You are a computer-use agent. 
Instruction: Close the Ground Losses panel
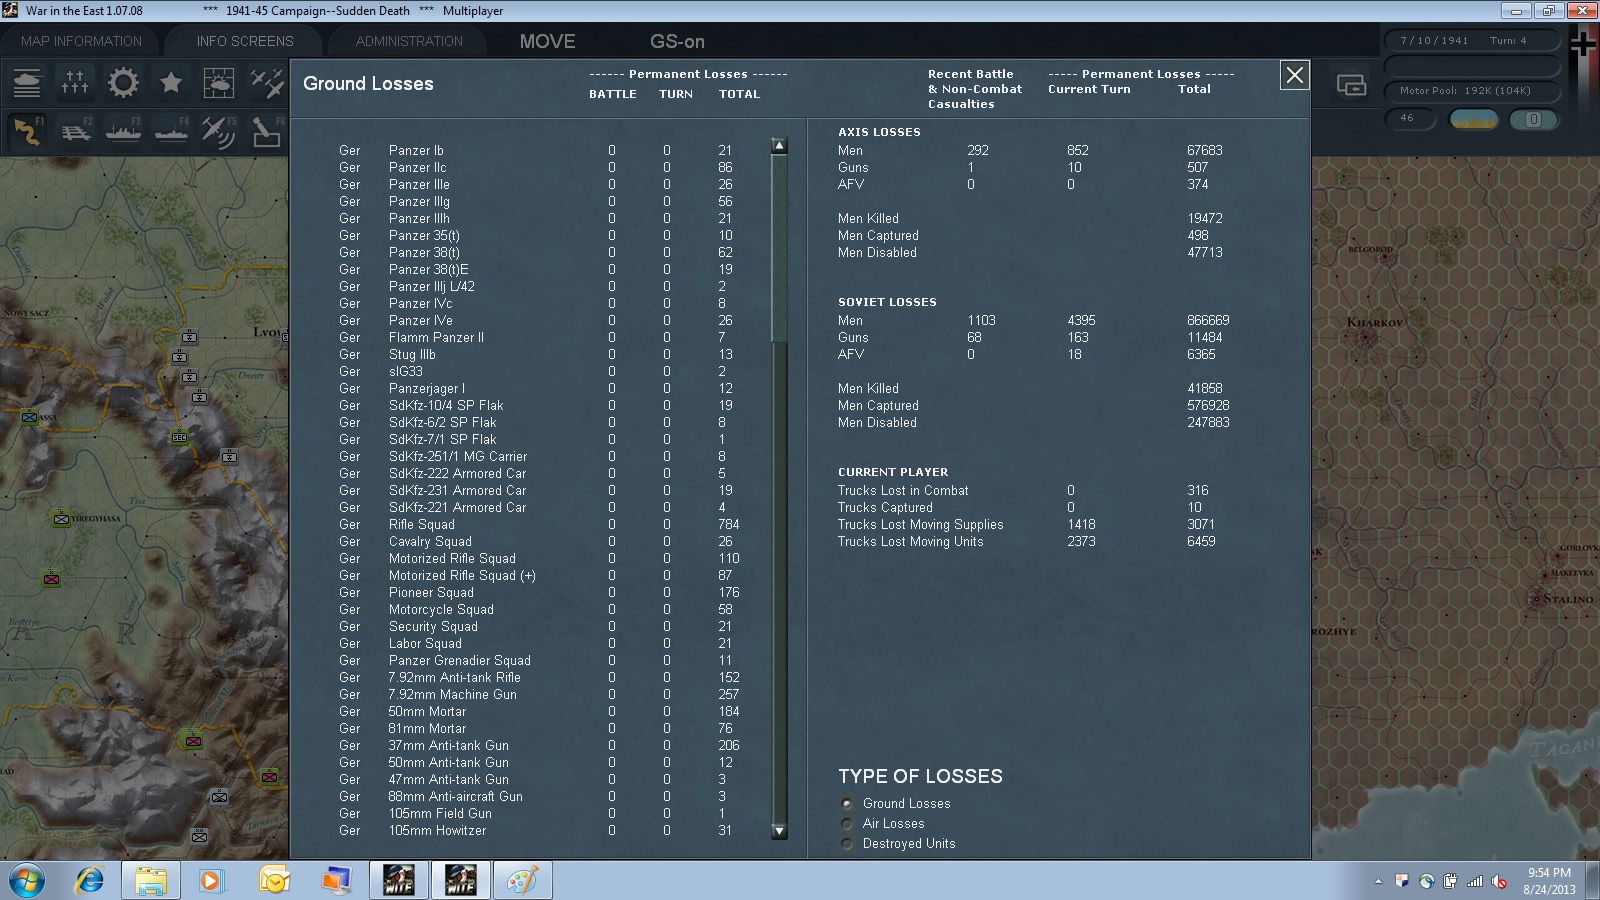1295,75
